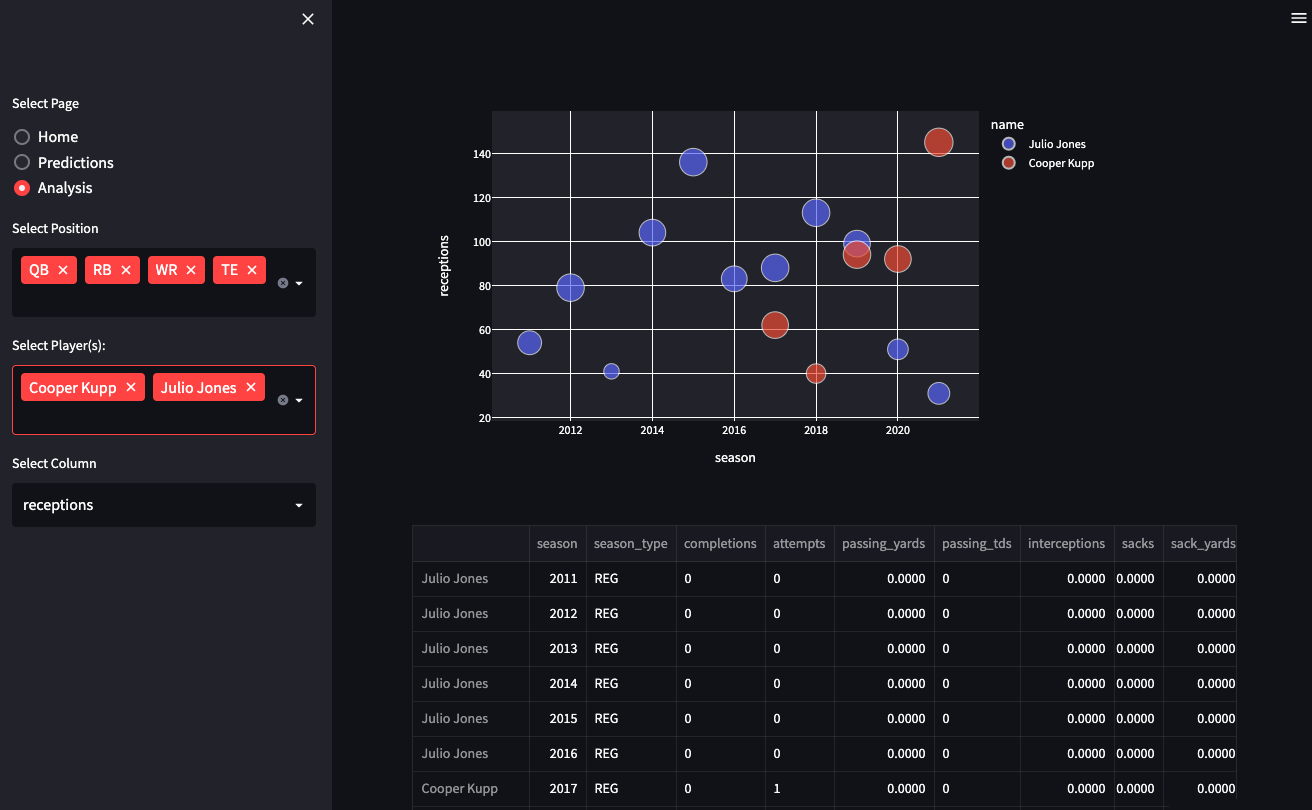The height and width of the screenshot is (810, 1312).
Task: Click the Julio Jones player tag label
Action: pos(199,388)
